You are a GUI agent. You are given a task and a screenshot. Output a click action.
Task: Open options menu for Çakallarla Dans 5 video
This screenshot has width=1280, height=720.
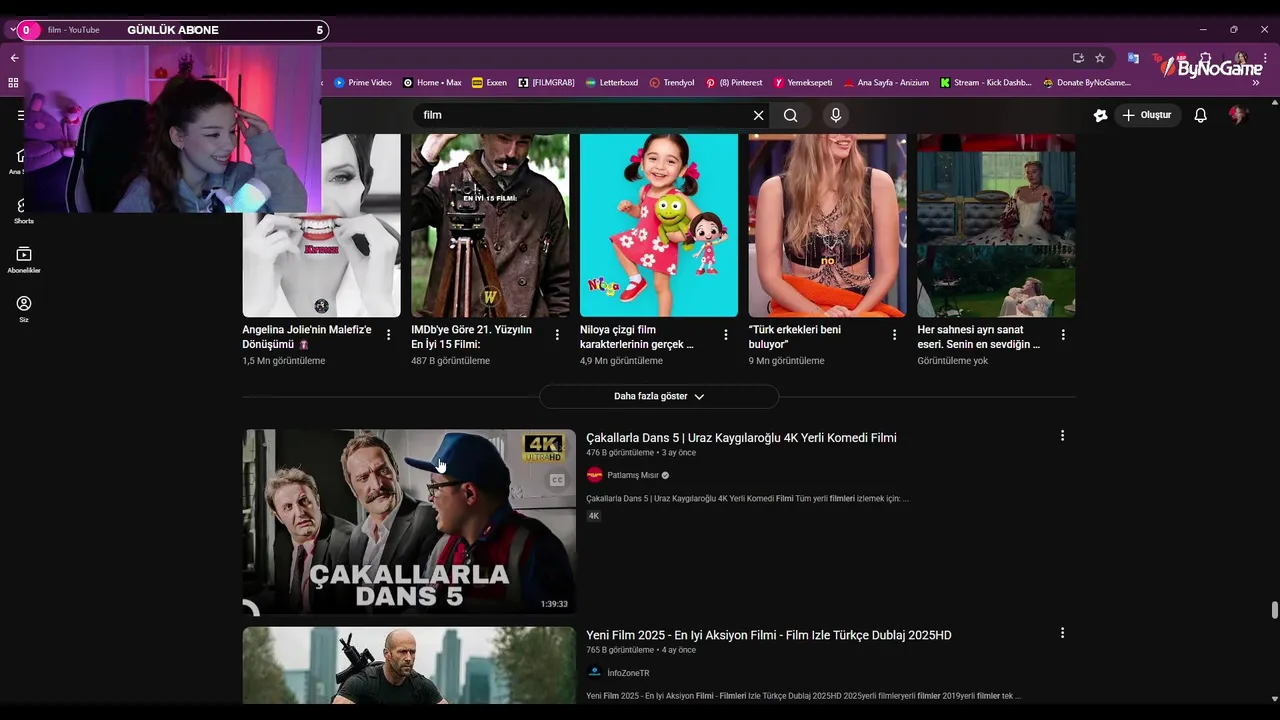tap(1062, 436)
